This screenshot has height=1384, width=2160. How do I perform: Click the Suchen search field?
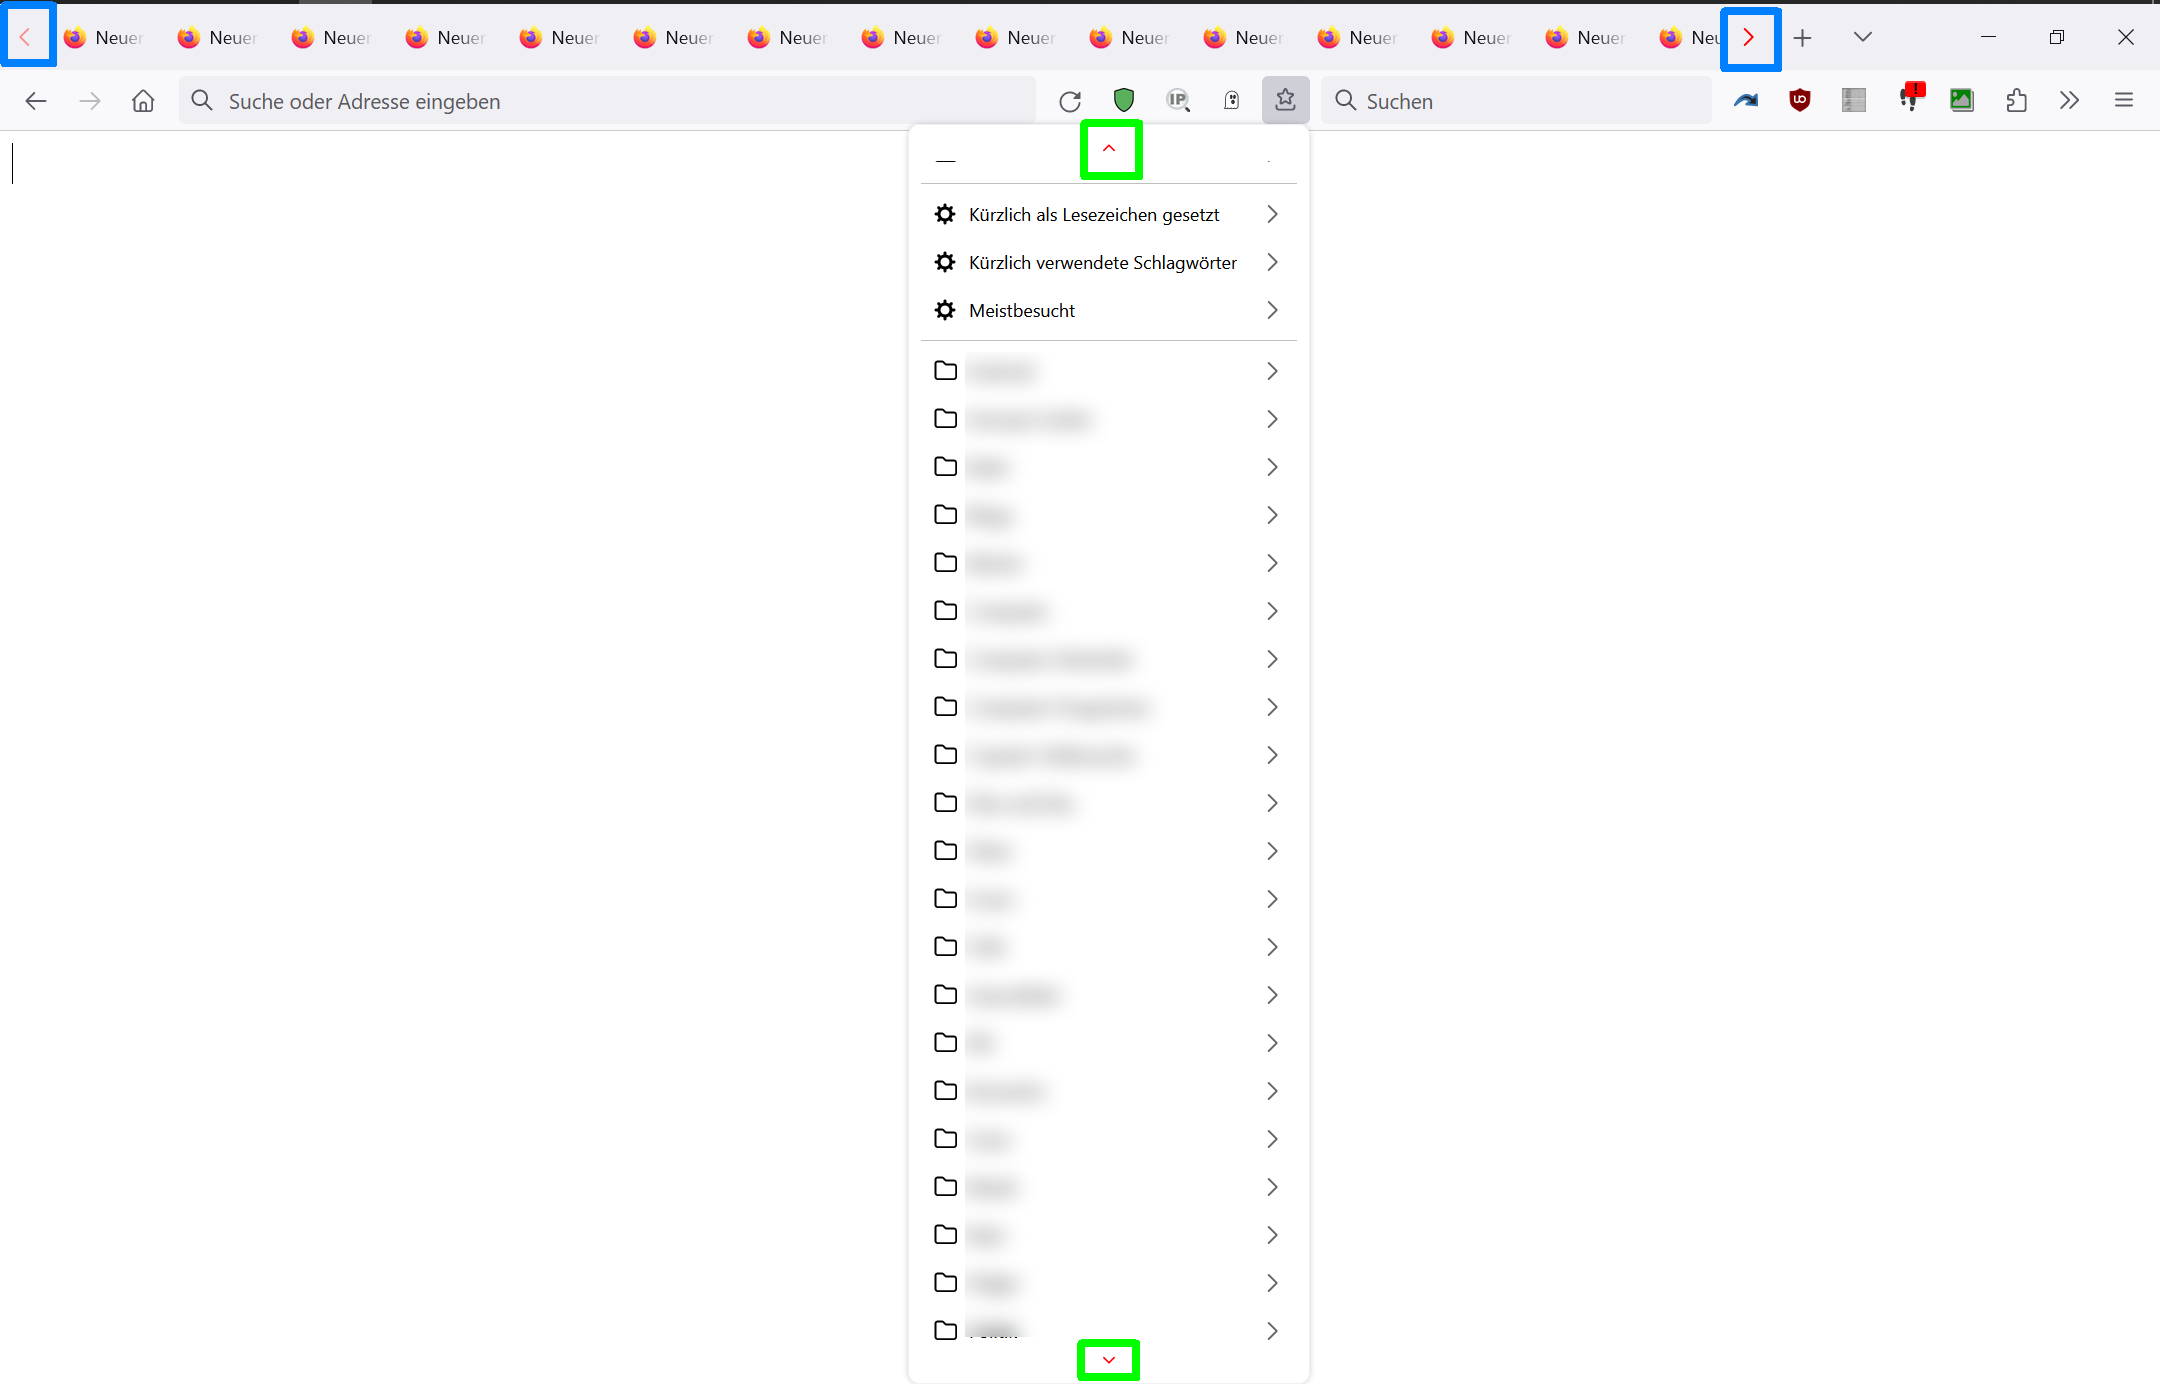pos(1516,101)
